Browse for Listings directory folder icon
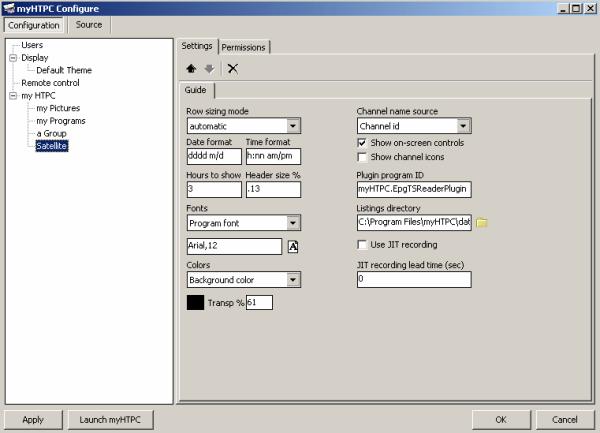The height and width of the screenshot is (433, 600). pyautogui.click(x=481, y=222)
